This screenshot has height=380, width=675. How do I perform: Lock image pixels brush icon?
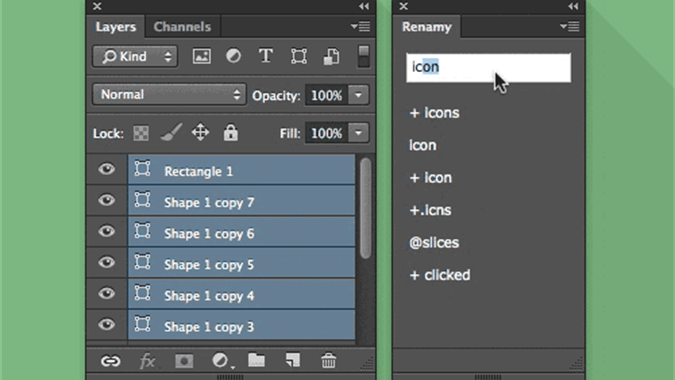coord(171,133)
